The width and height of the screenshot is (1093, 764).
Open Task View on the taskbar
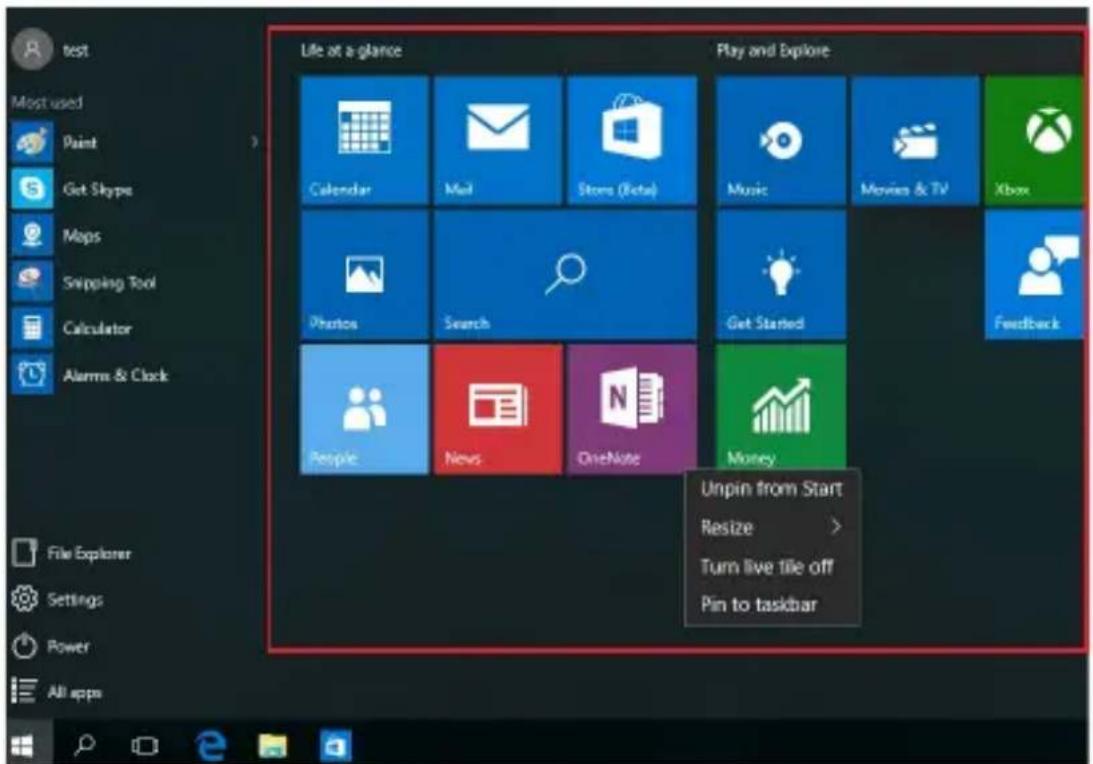pos(144,746)
